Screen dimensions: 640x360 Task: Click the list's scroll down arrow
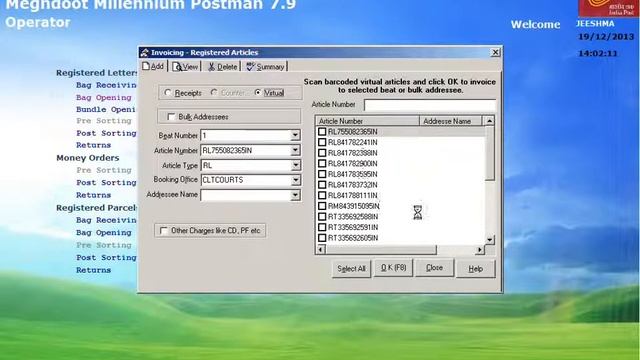click(490, 240)
